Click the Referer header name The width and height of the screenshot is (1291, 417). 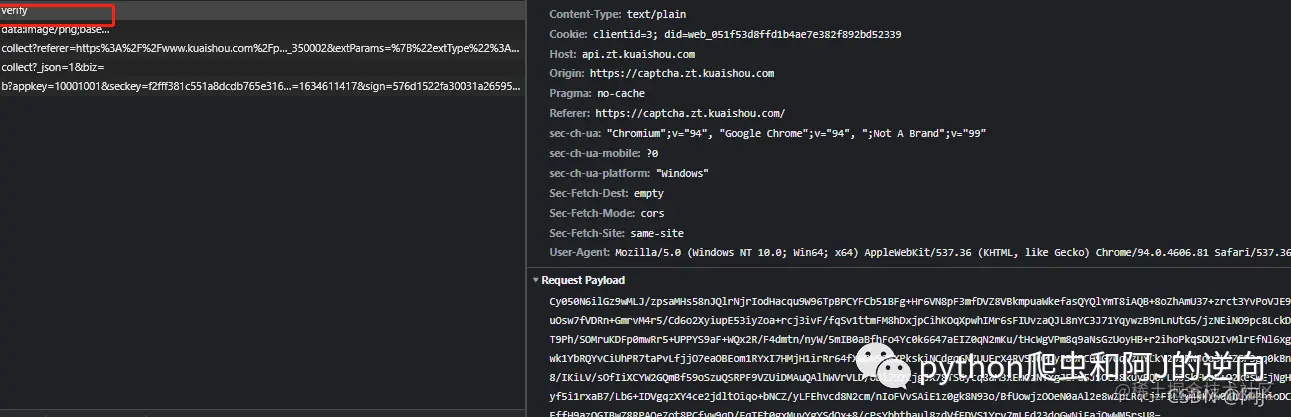(x=570, y=114)
